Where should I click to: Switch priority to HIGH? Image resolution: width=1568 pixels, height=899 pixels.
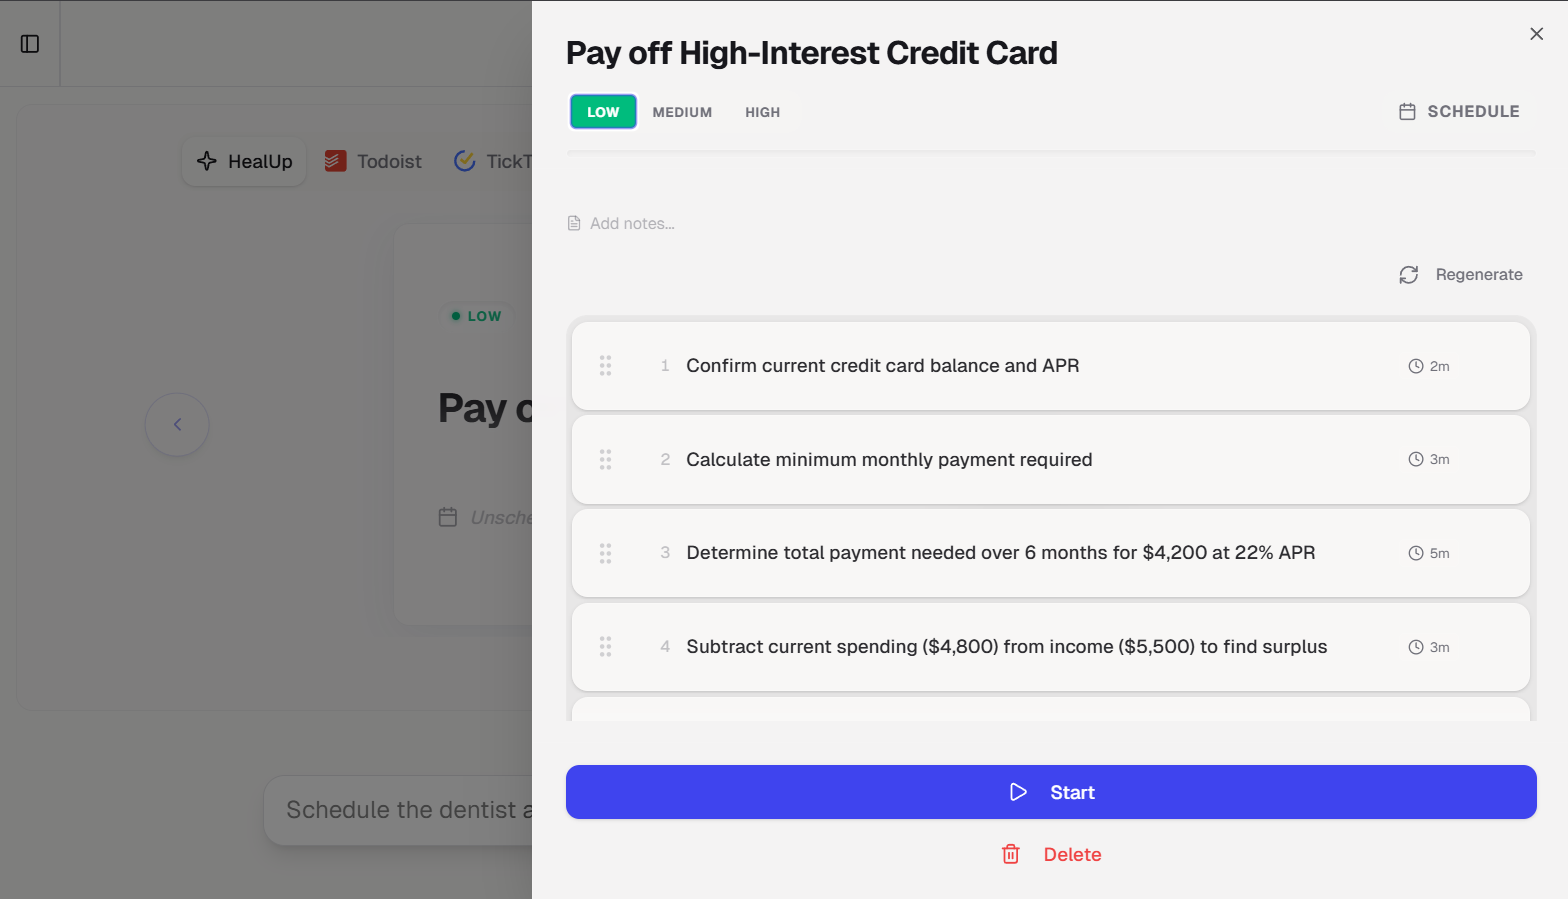762,112
